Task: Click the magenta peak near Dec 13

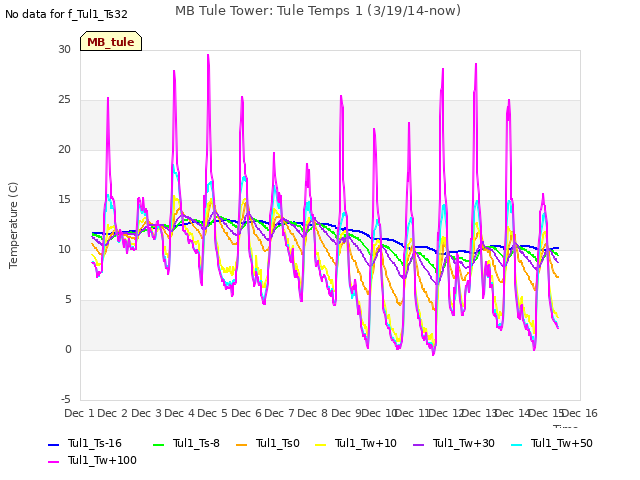Action: tap(476, 64)
